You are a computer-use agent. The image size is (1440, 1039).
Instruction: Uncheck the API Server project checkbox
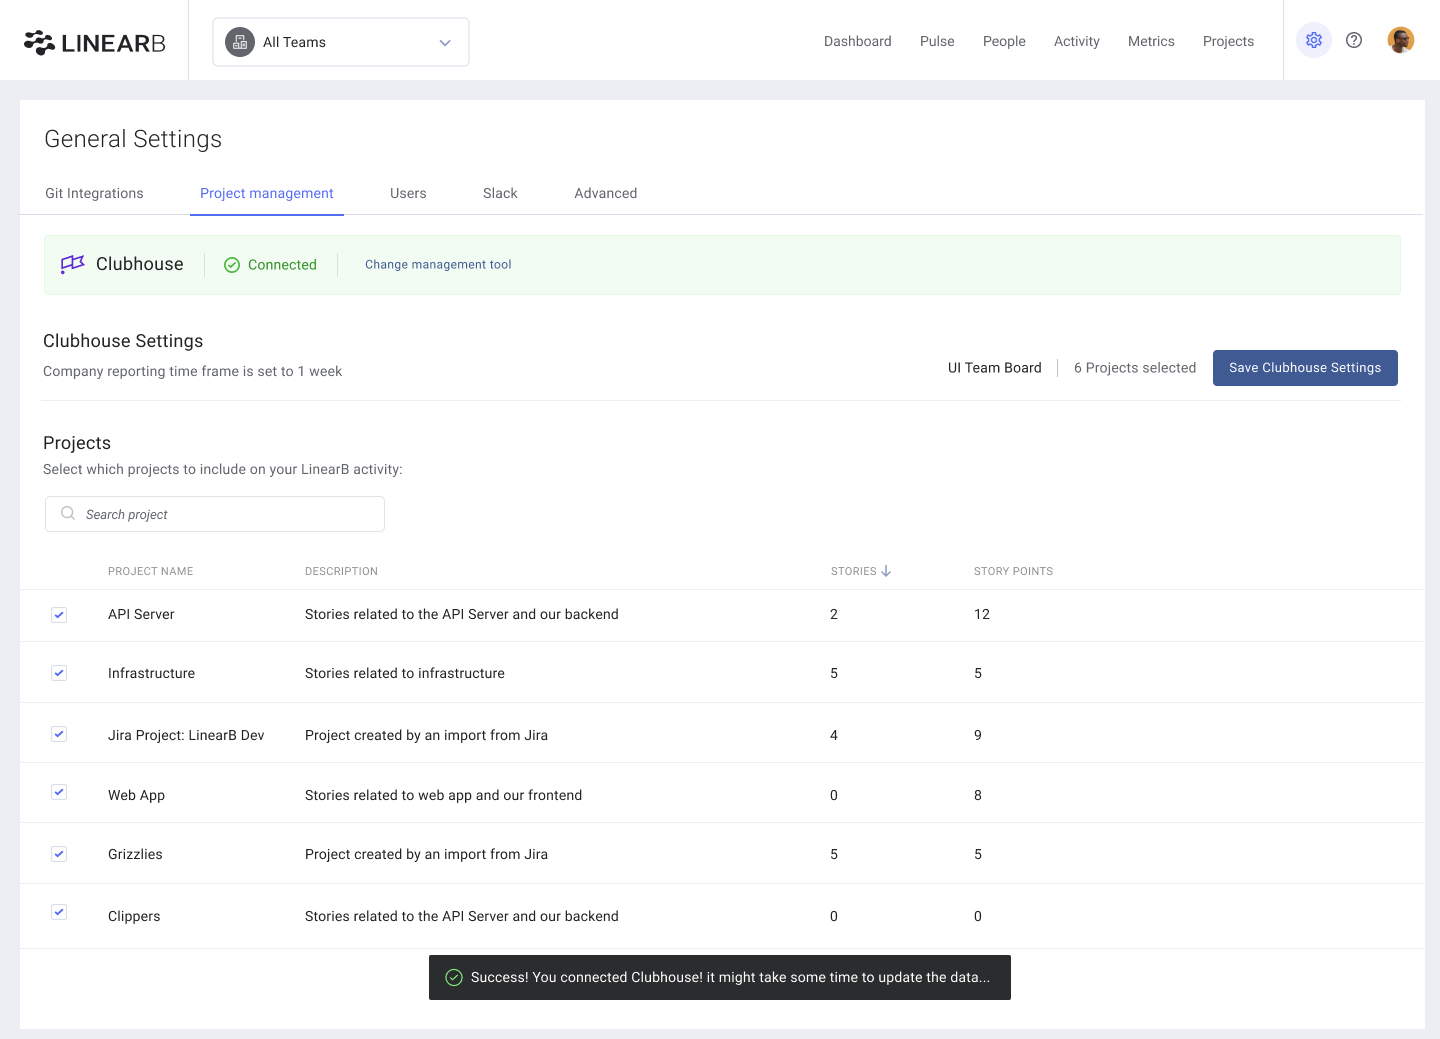coord(59,614)
